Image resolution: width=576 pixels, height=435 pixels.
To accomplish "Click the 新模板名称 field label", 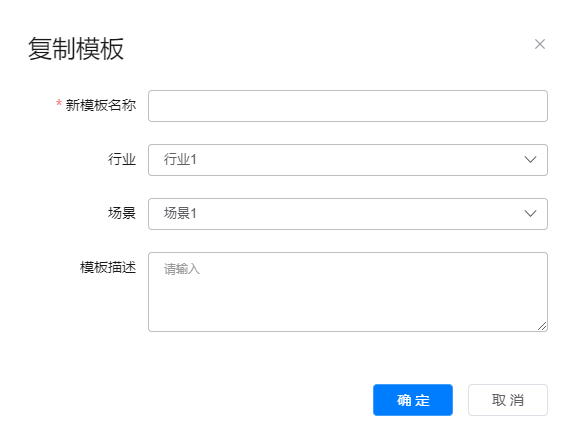I will pos(101,105).
